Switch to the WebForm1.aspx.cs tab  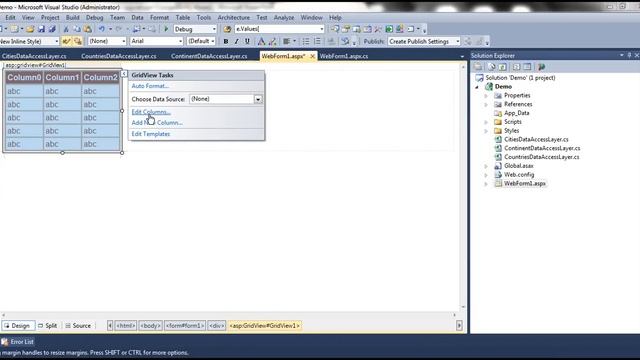pos(344,56)
